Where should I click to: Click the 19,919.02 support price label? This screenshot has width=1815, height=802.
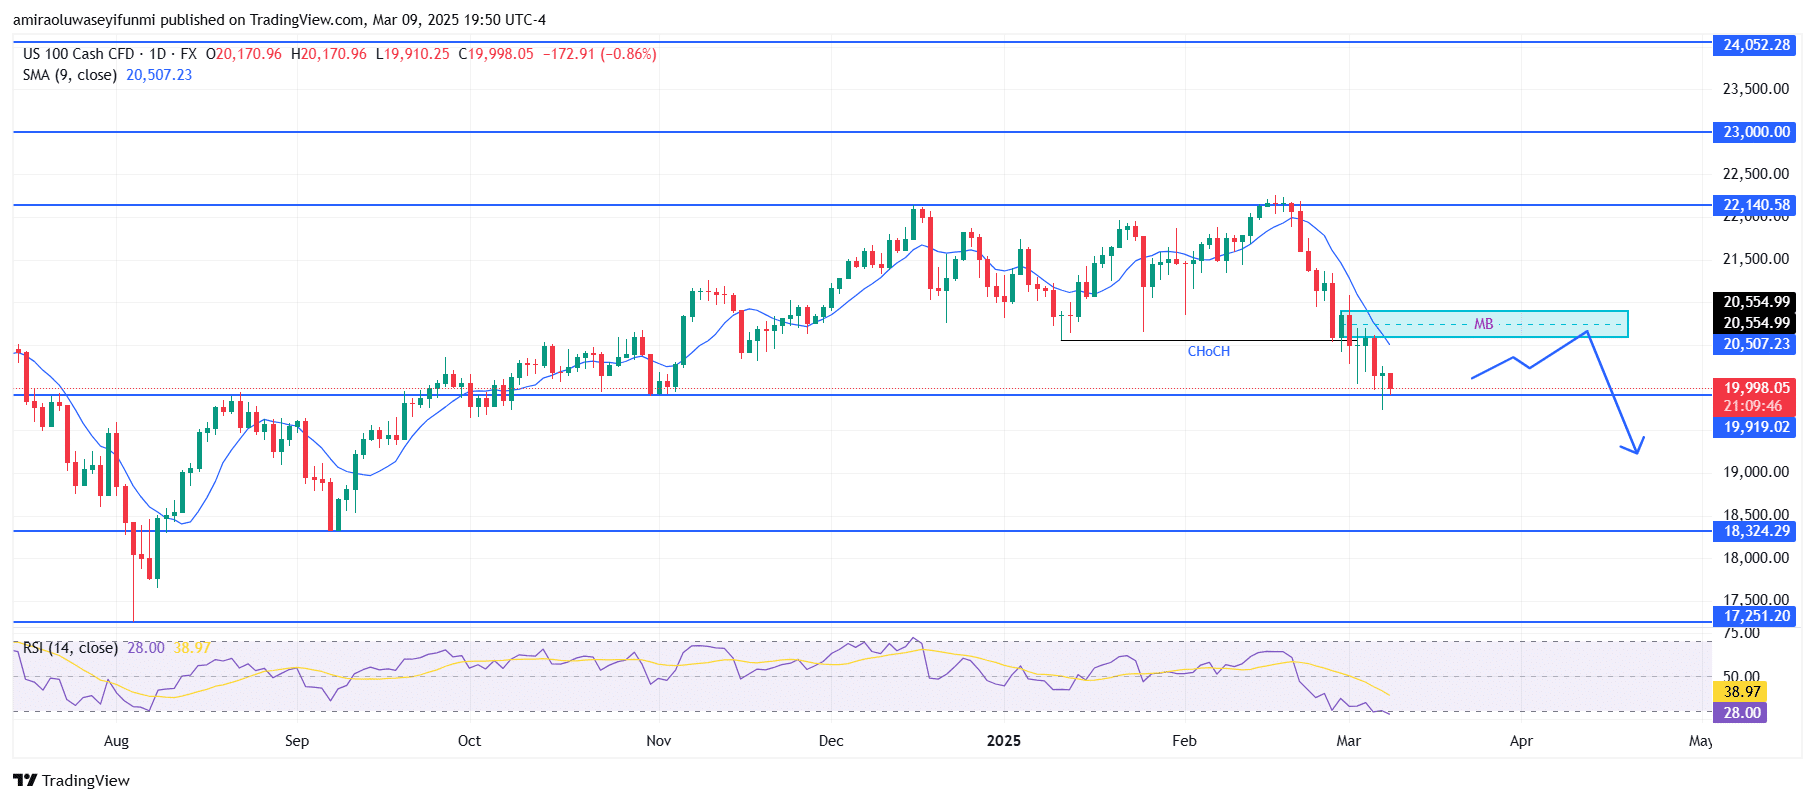click(1756, 427)
